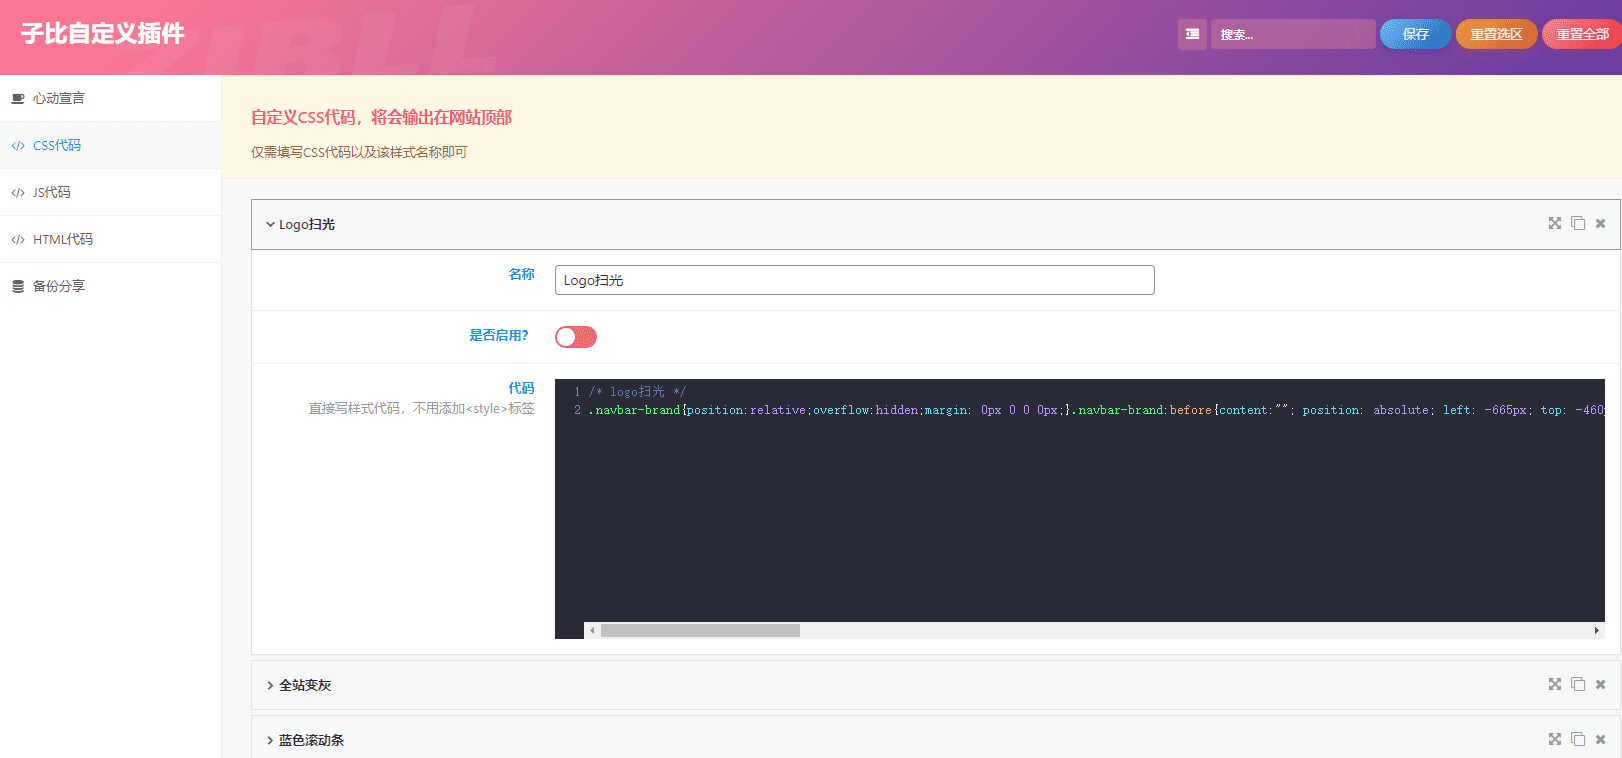1622x758 pixels.
Task: Click the expand-all list icon beside search
Action: click(1192, 34)
